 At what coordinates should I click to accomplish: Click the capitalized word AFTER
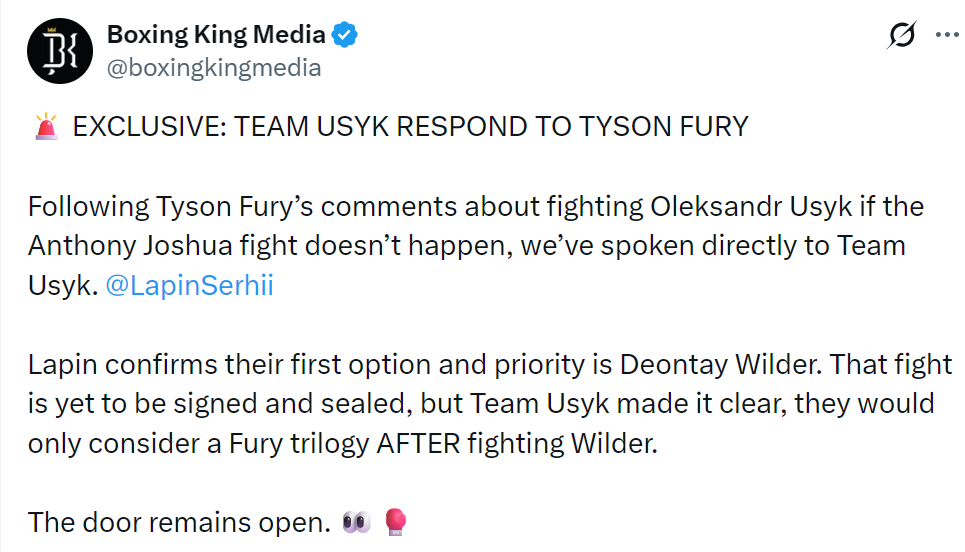click(418, 444)
